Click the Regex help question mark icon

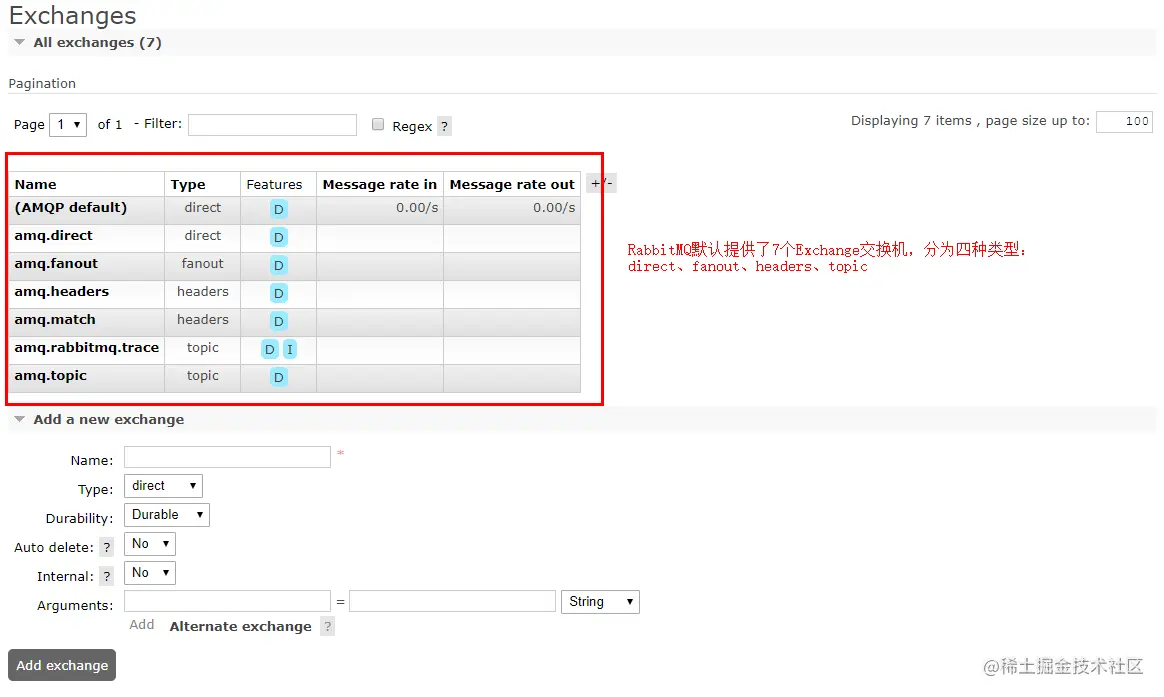[444, 126]
